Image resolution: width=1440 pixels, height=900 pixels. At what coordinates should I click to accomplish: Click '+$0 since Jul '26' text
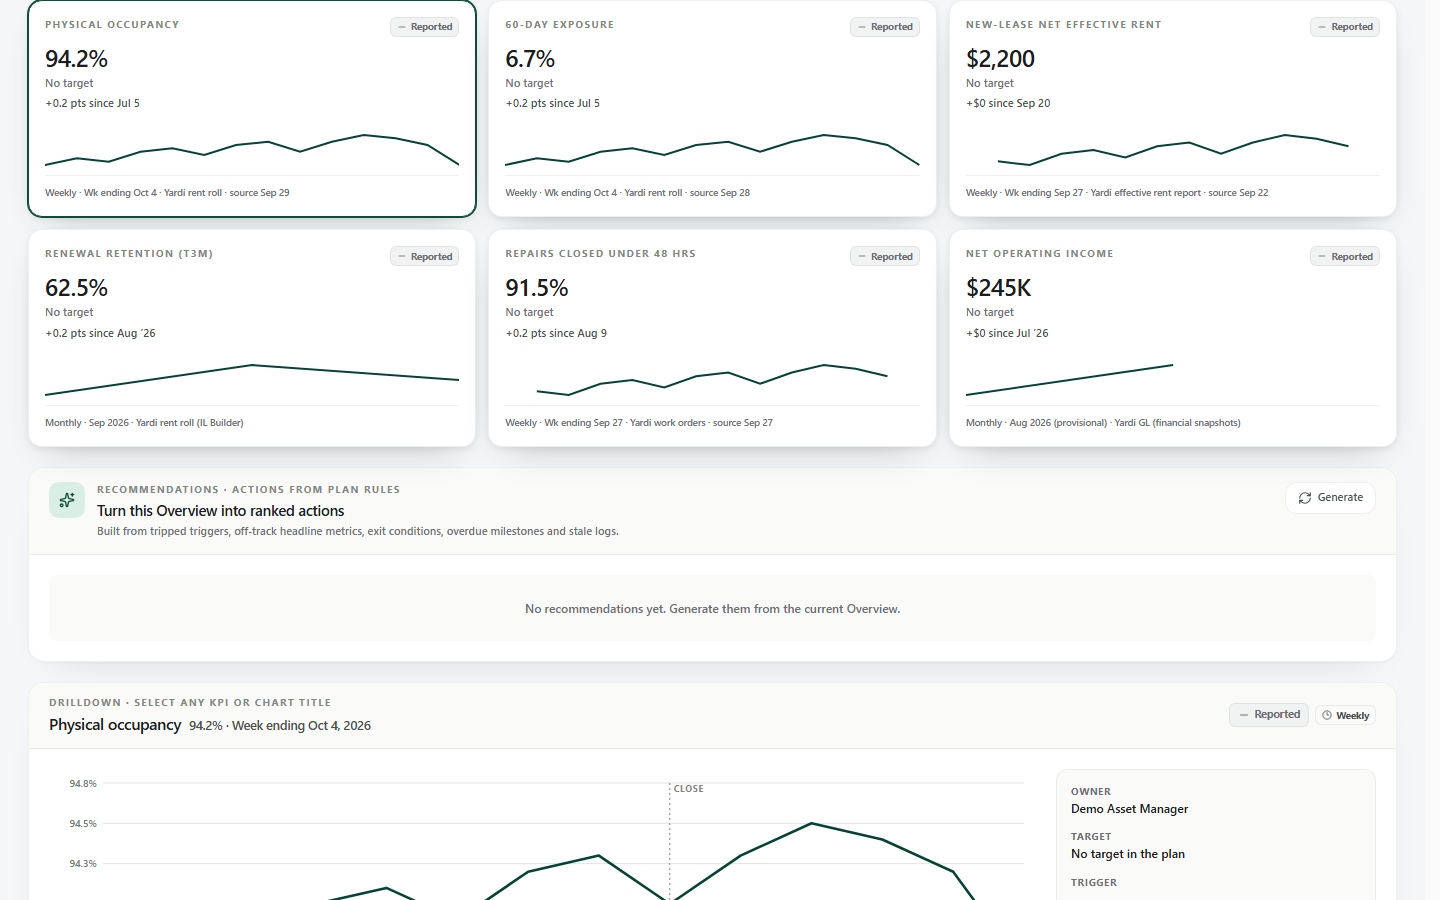click(x=1007, y=333)
